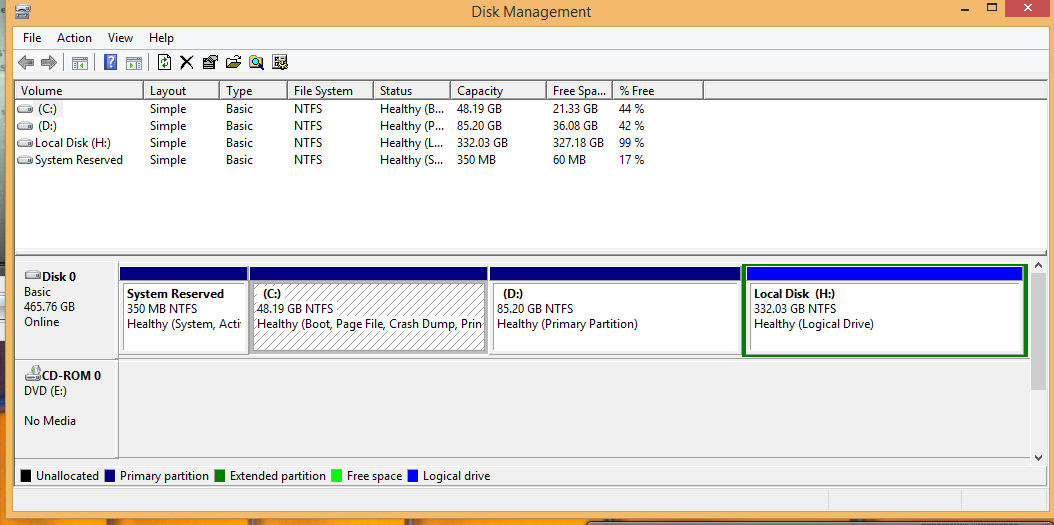Sort by the Capacity column header
1054x525 pixels.
click(498, 91)
